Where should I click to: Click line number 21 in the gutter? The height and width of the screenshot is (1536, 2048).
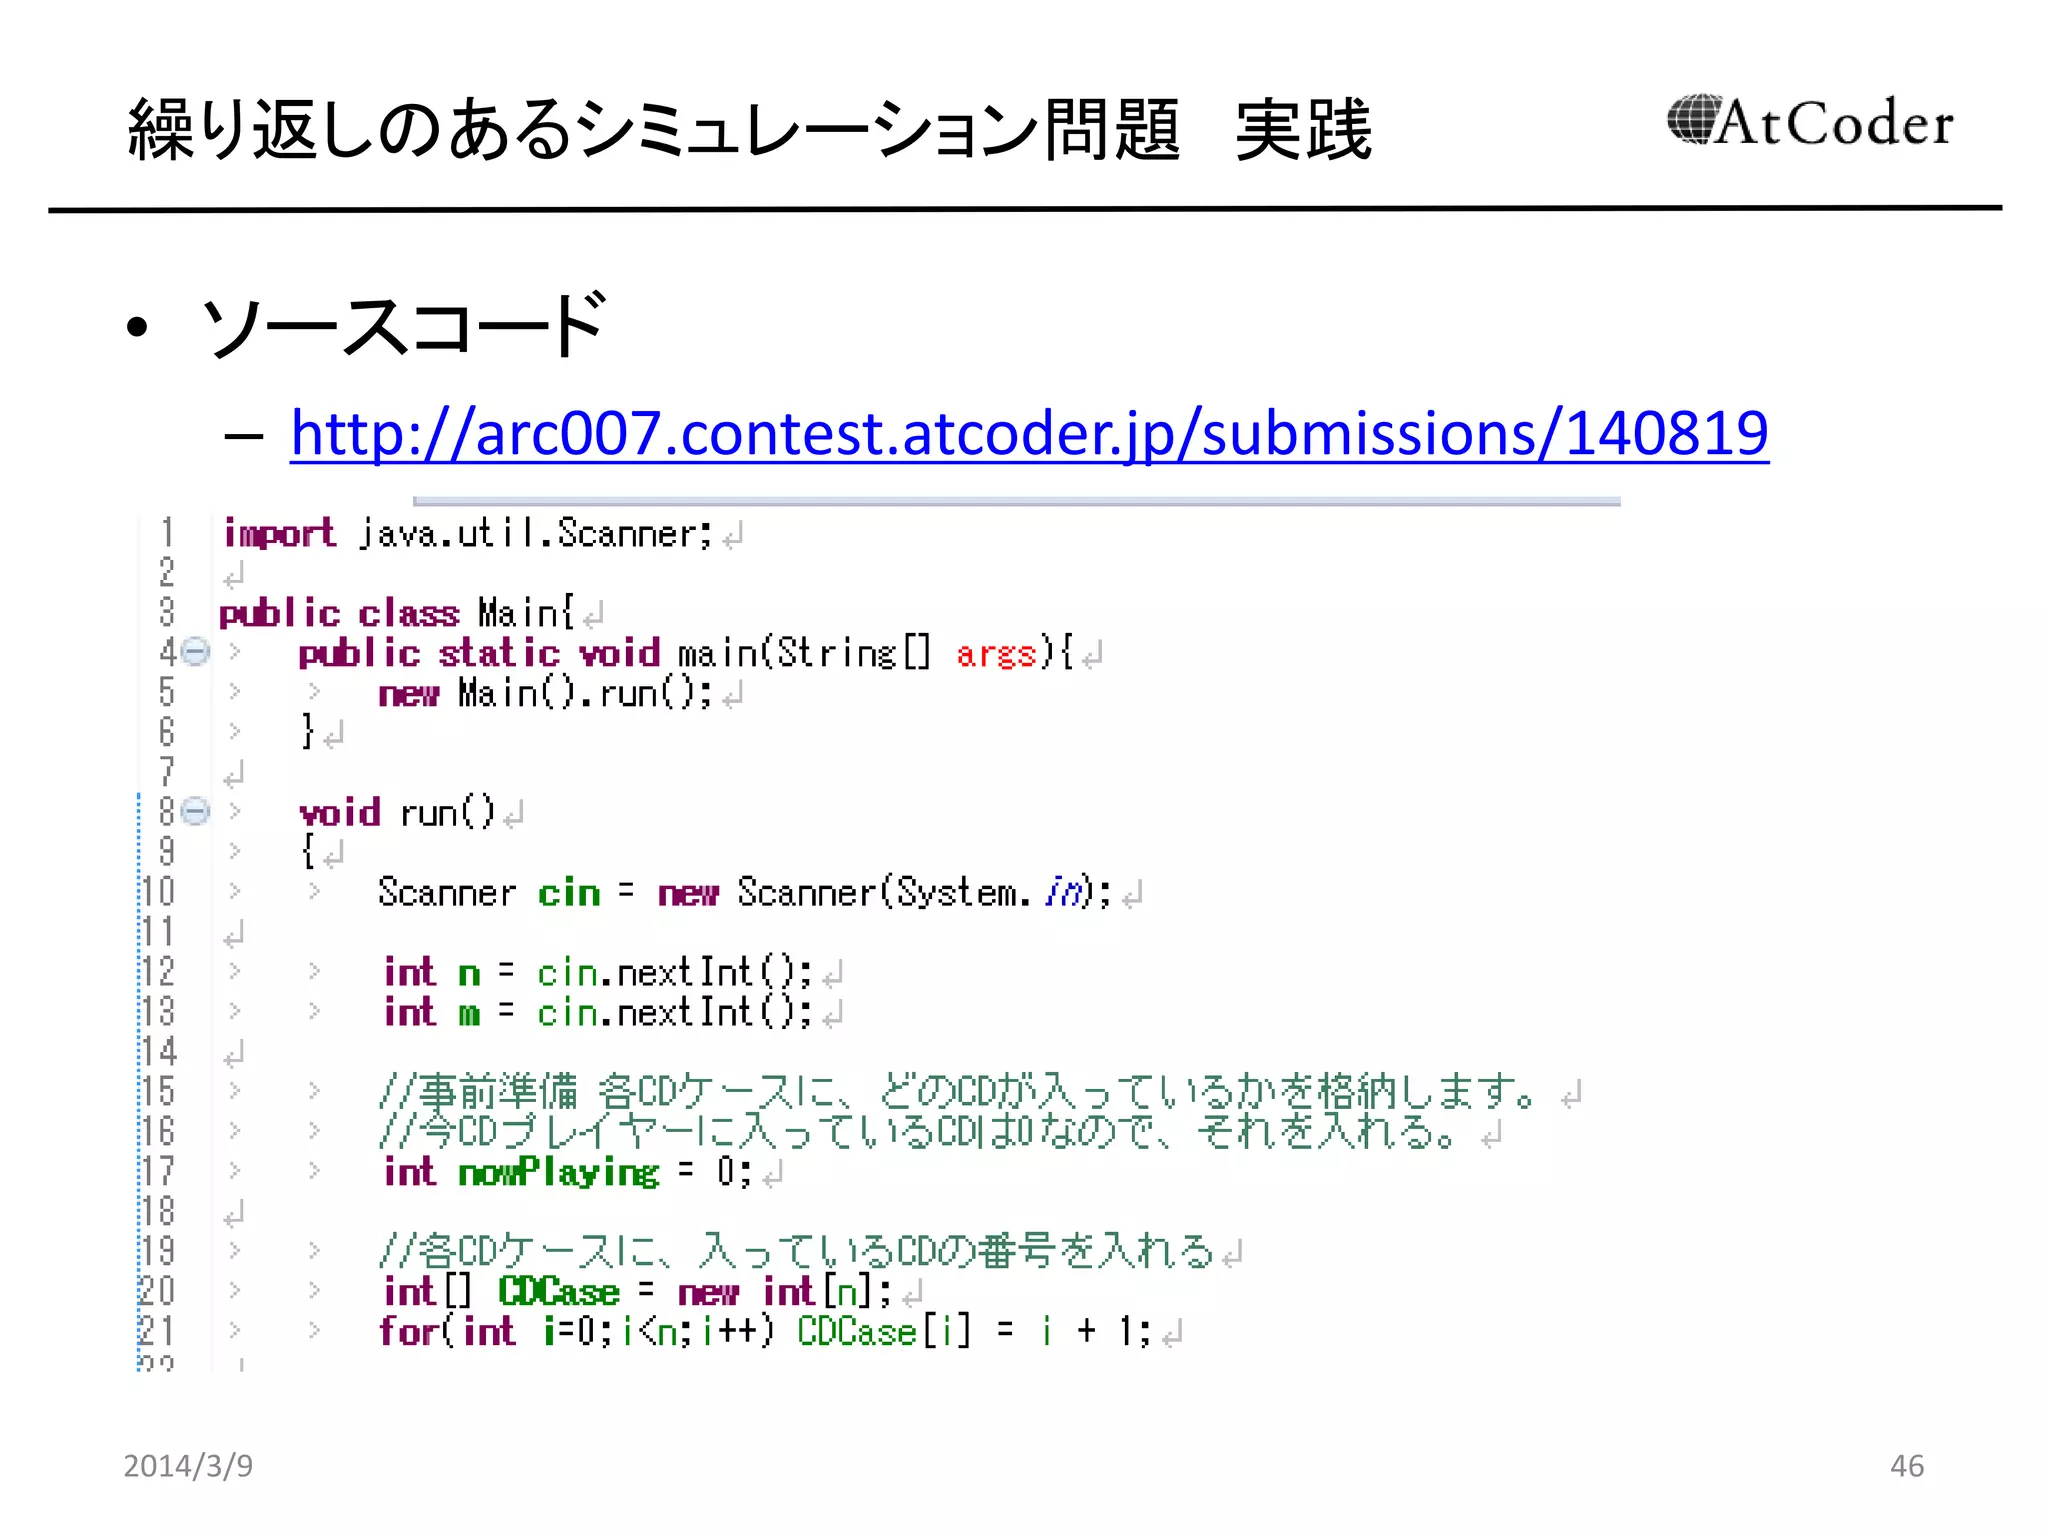coord(157,1331)
